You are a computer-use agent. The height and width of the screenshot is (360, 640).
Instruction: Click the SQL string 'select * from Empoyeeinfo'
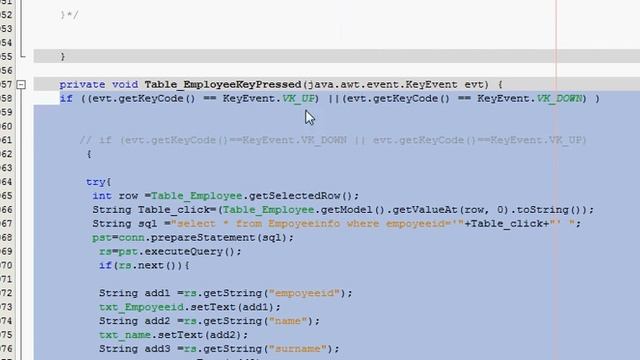256,224
